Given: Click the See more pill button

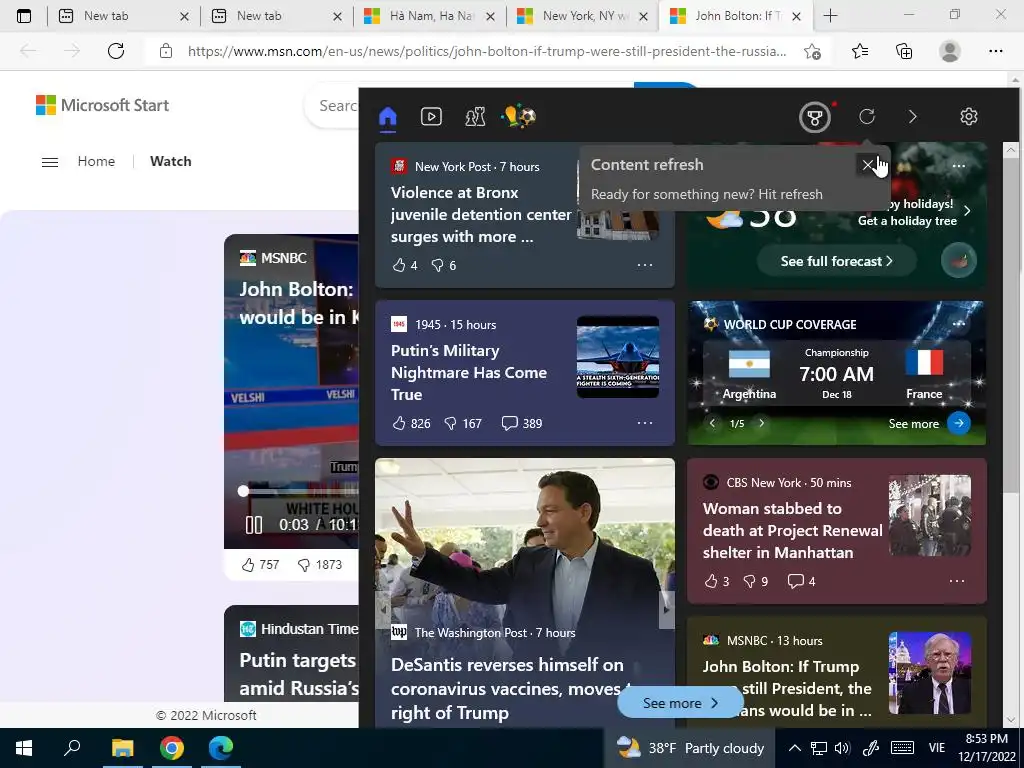Looking at the screenshot, I should click(x=680, y=703).
